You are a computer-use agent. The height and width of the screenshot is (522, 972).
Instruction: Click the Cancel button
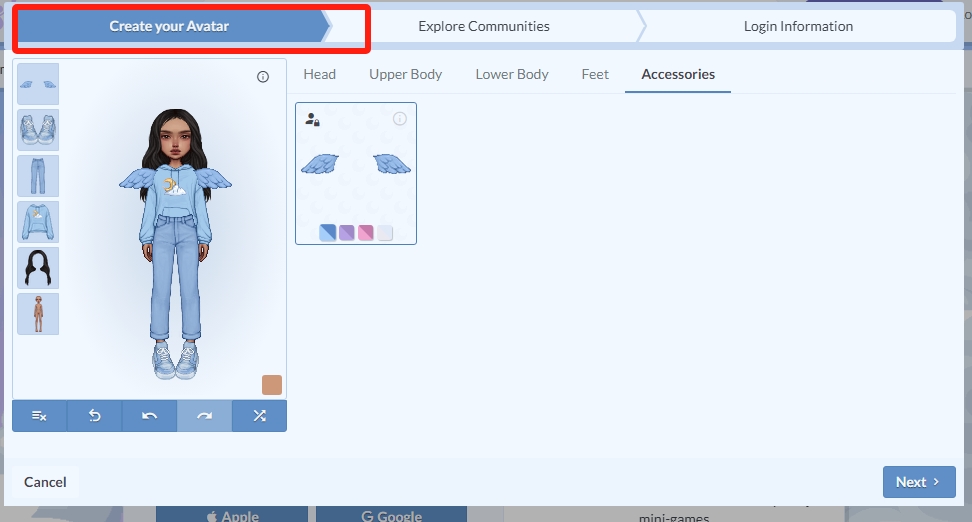point(45,482)
